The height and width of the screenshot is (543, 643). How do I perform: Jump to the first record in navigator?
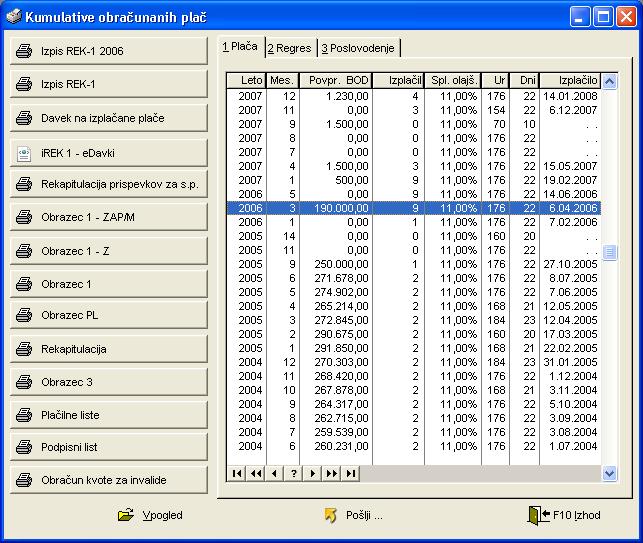237,473
